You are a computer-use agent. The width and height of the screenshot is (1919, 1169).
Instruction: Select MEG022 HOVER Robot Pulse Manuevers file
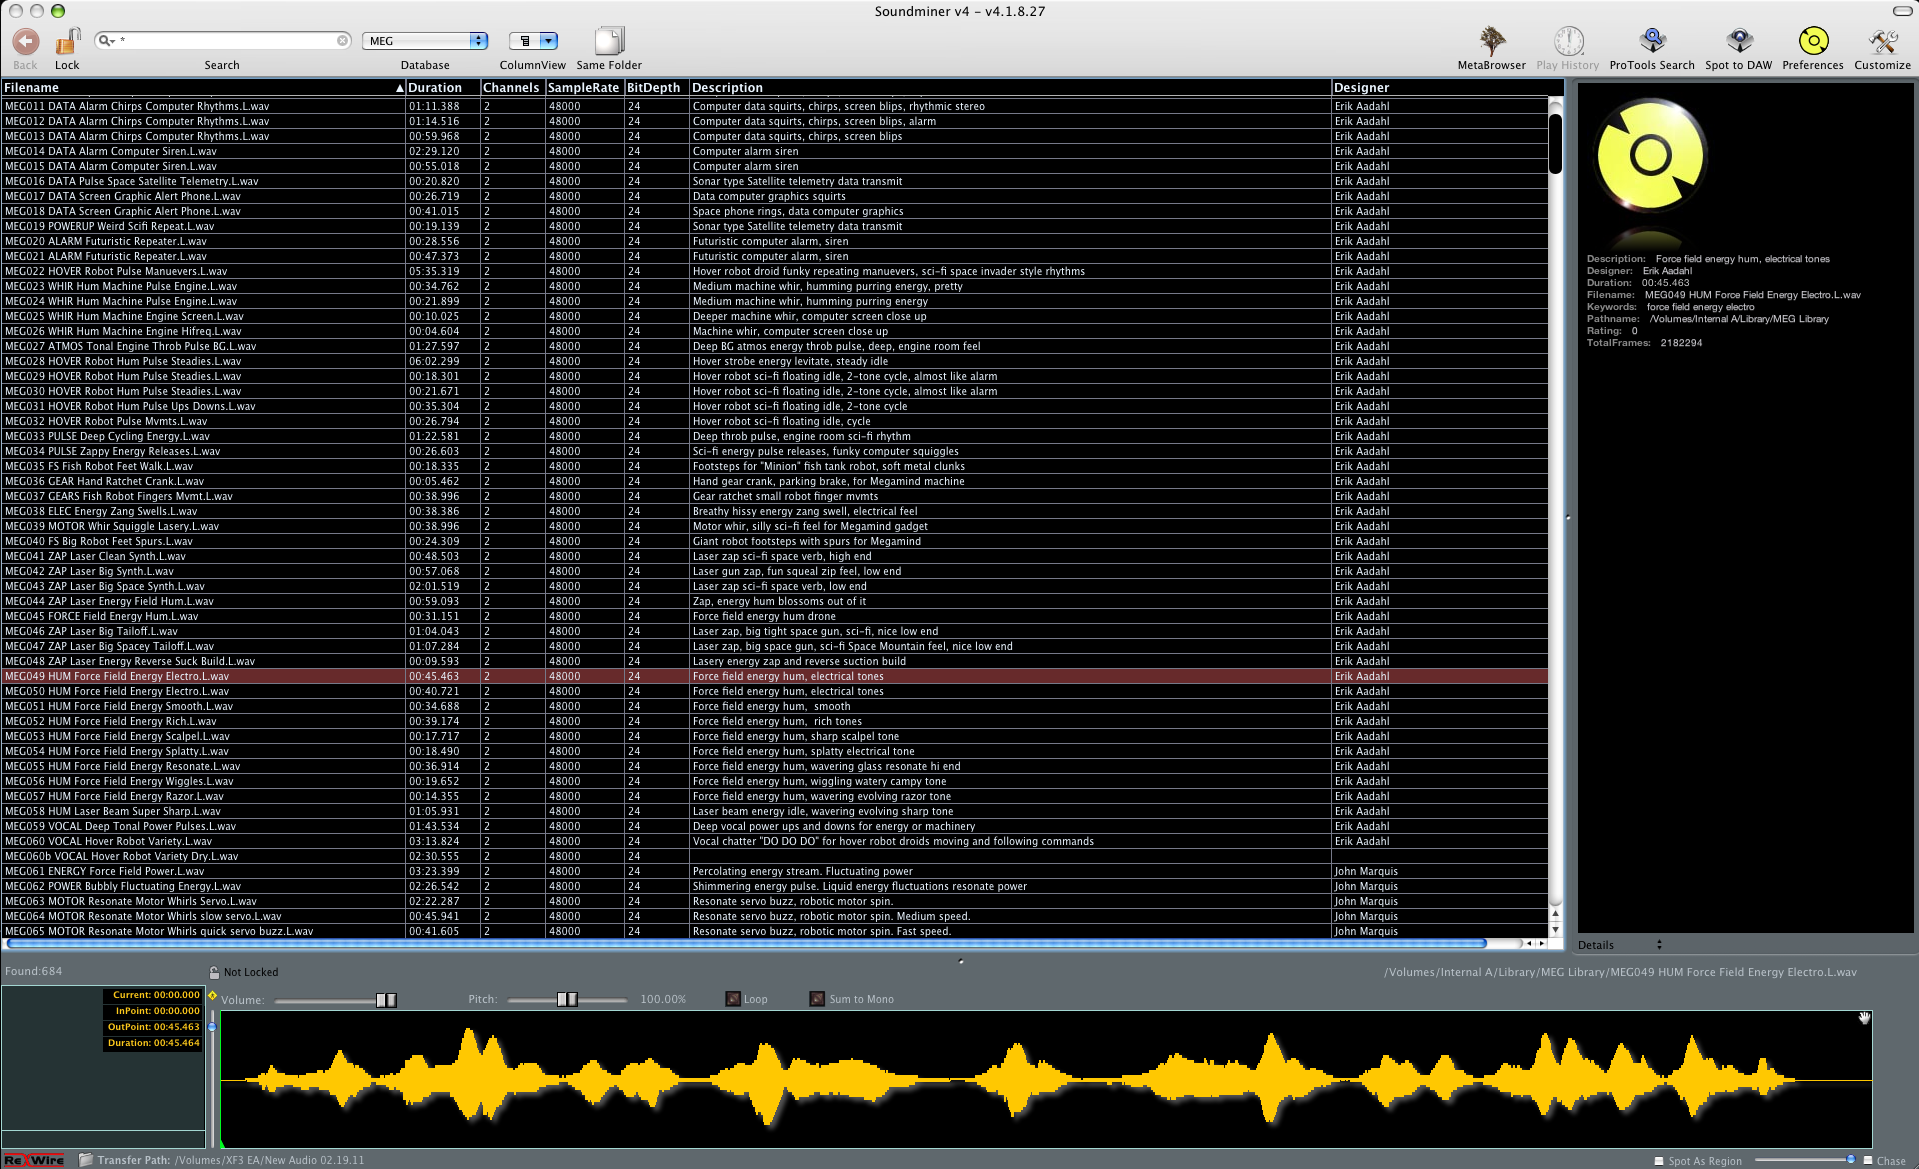(x=775, y=271)
